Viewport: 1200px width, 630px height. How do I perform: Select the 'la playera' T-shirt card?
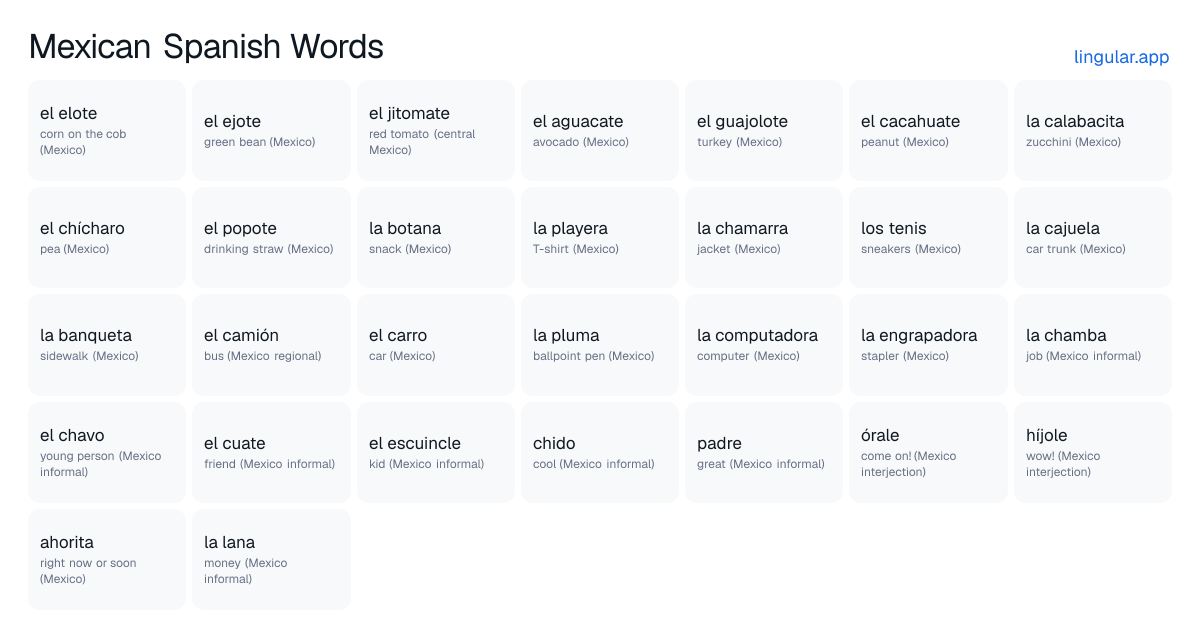click(600, 238)
